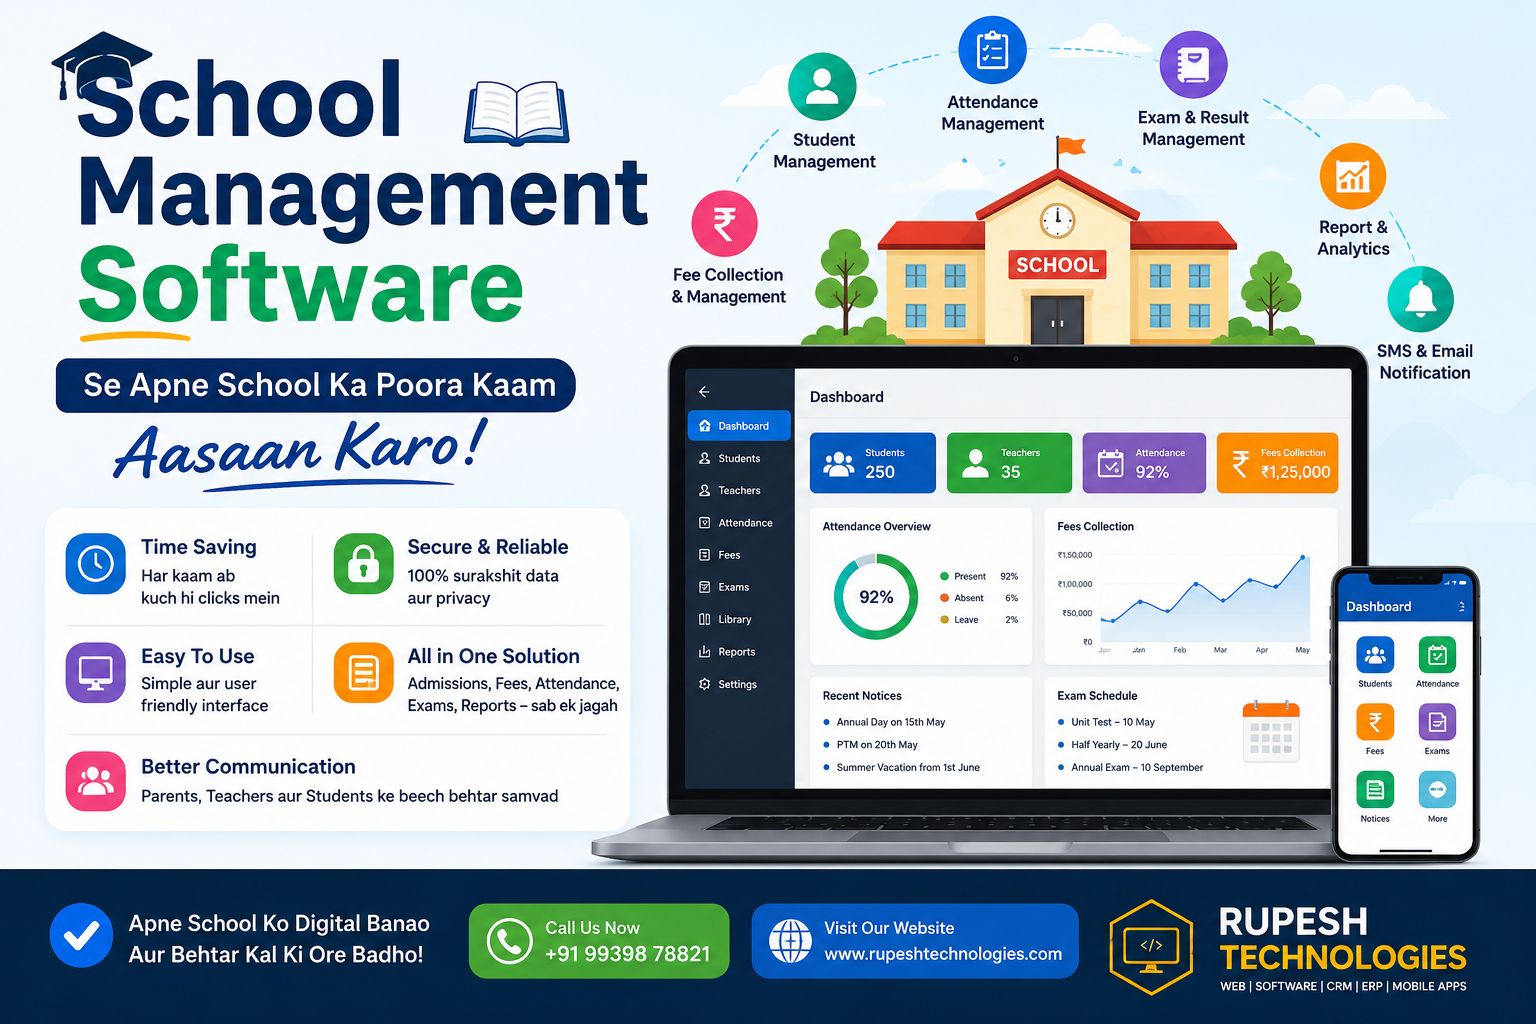Click the globe icon in Visit Our Website
This screenshot has height=1024, width=1536.
(790, 941)
